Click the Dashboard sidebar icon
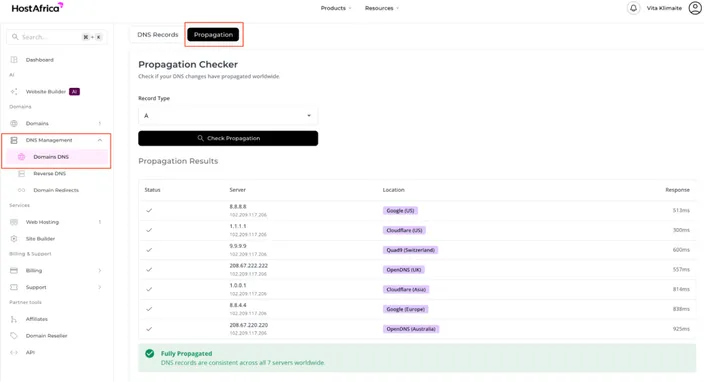Screen dimensions: 704x382 click(x=14, y=60)
